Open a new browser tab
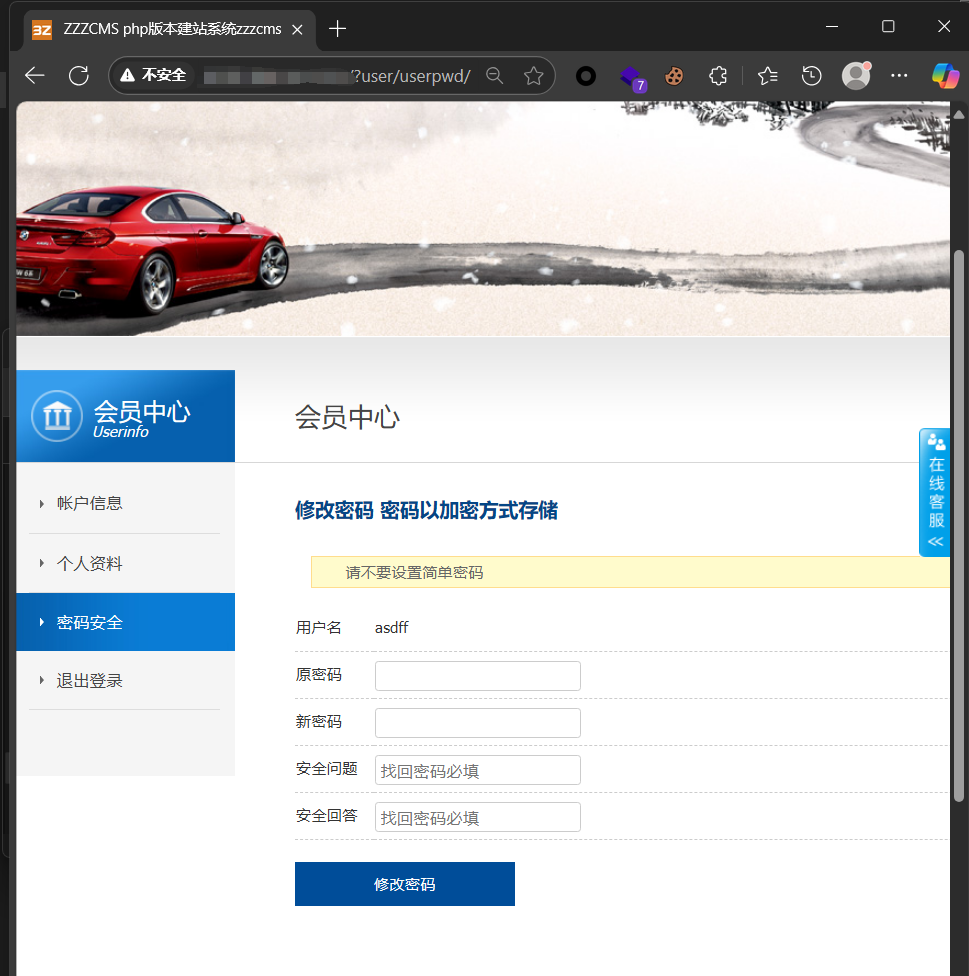The image size is (969, 976). click(x=338, y=29)
